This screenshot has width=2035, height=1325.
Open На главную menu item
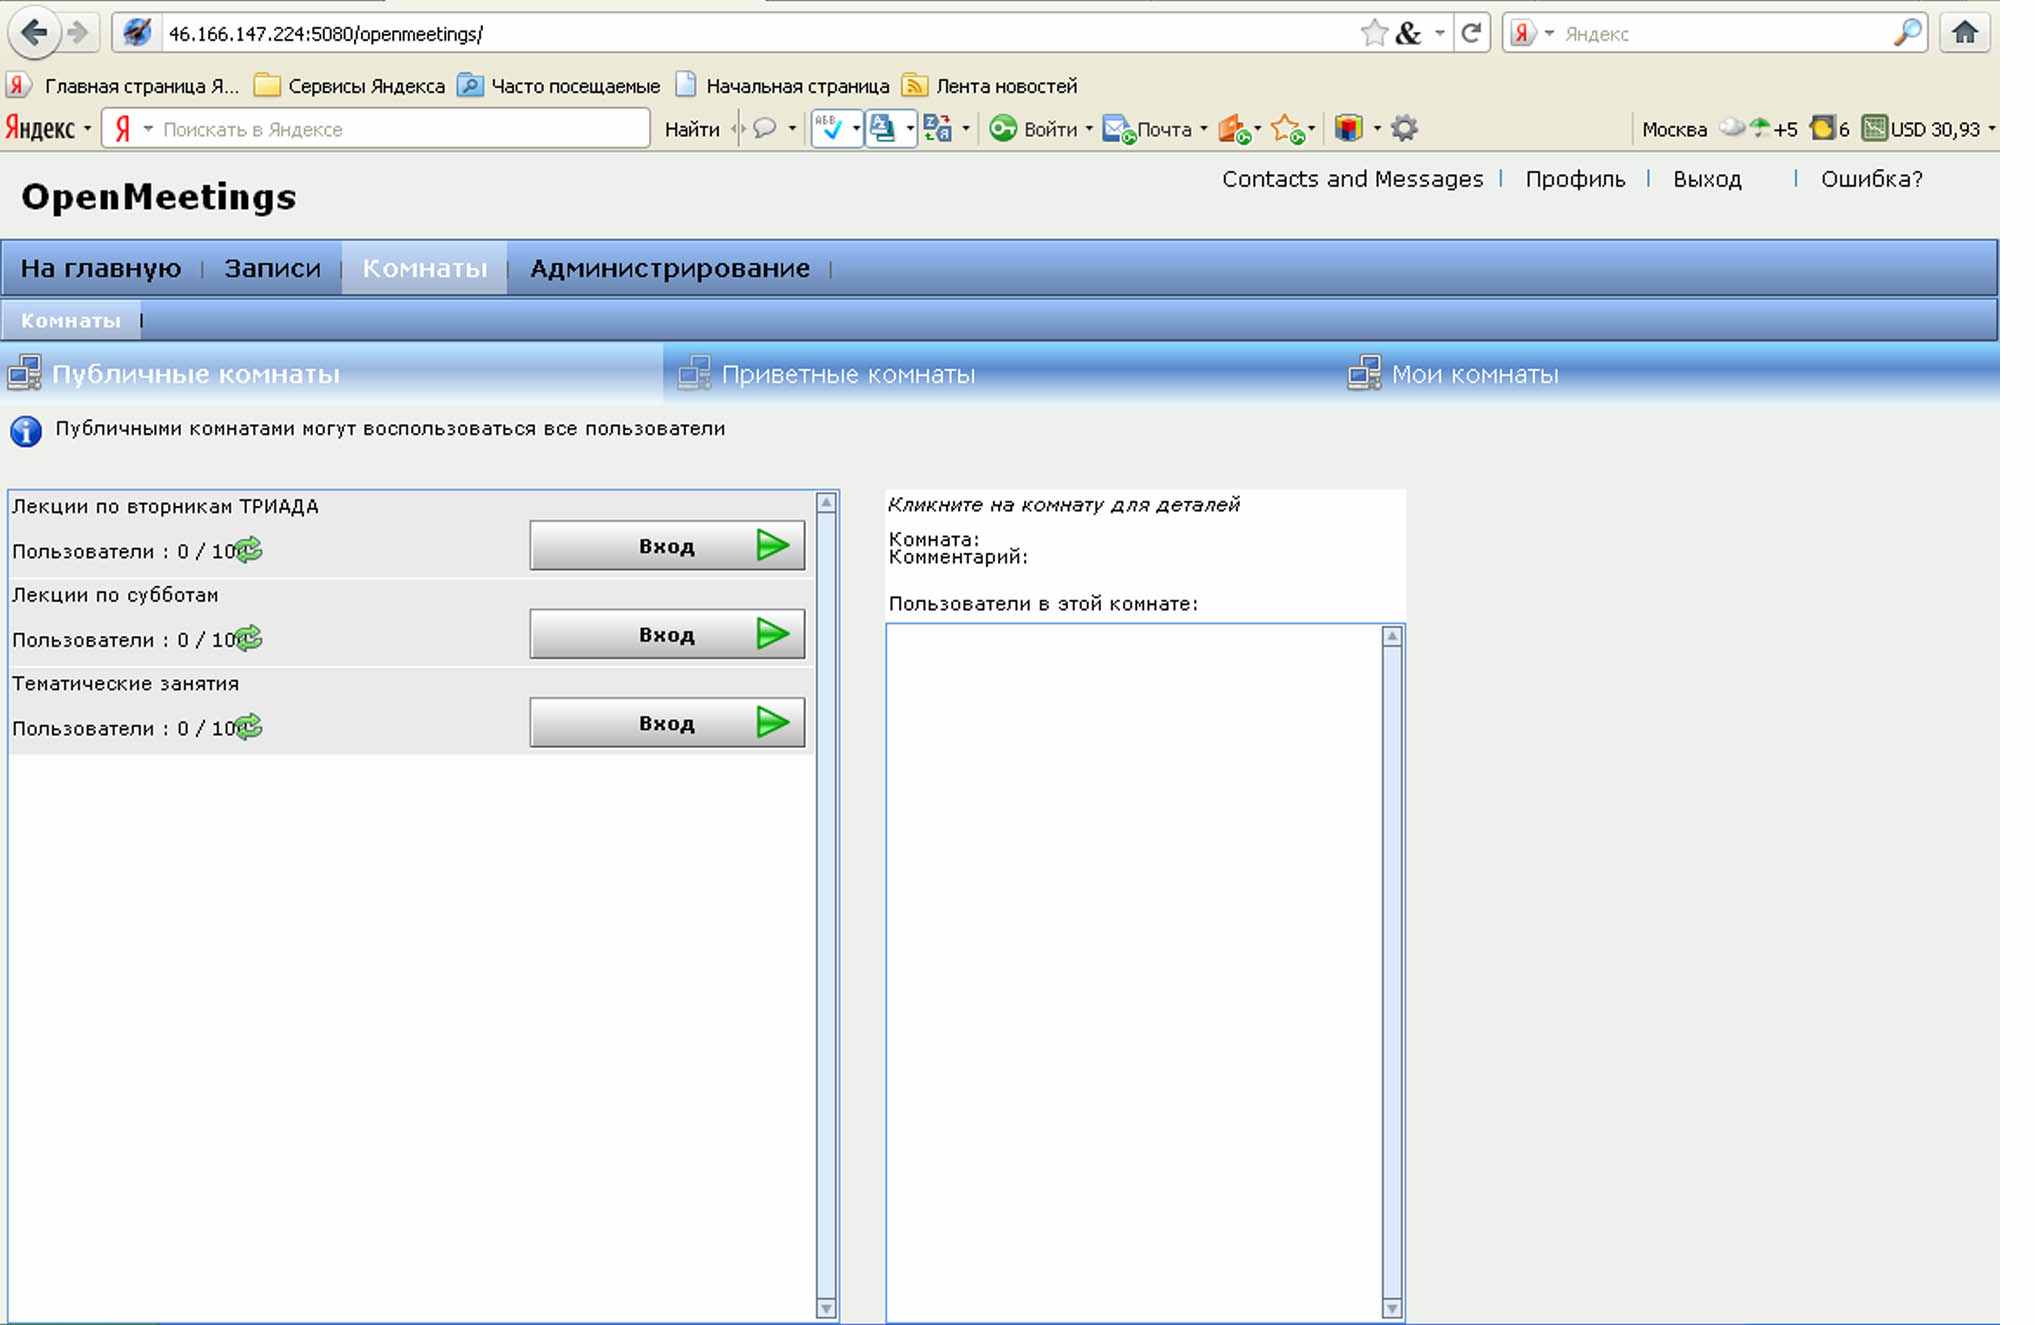point(101,268)
